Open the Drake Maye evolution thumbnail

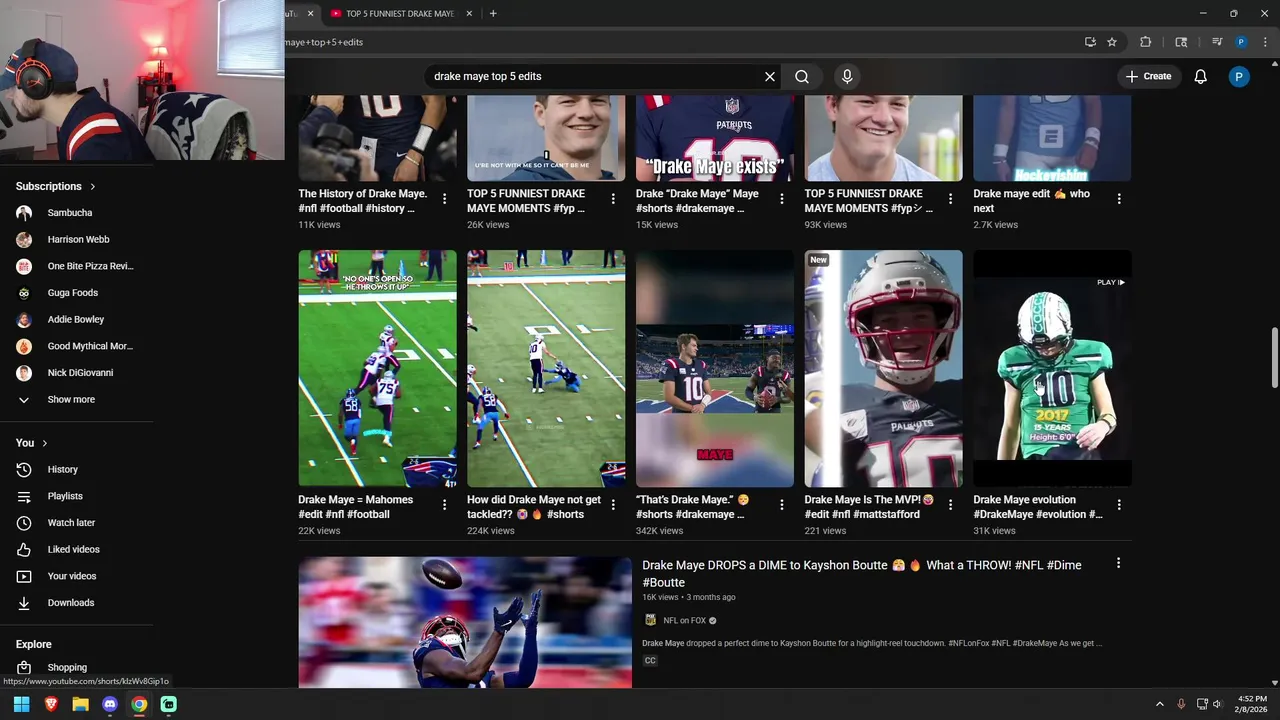(1052, 368)
